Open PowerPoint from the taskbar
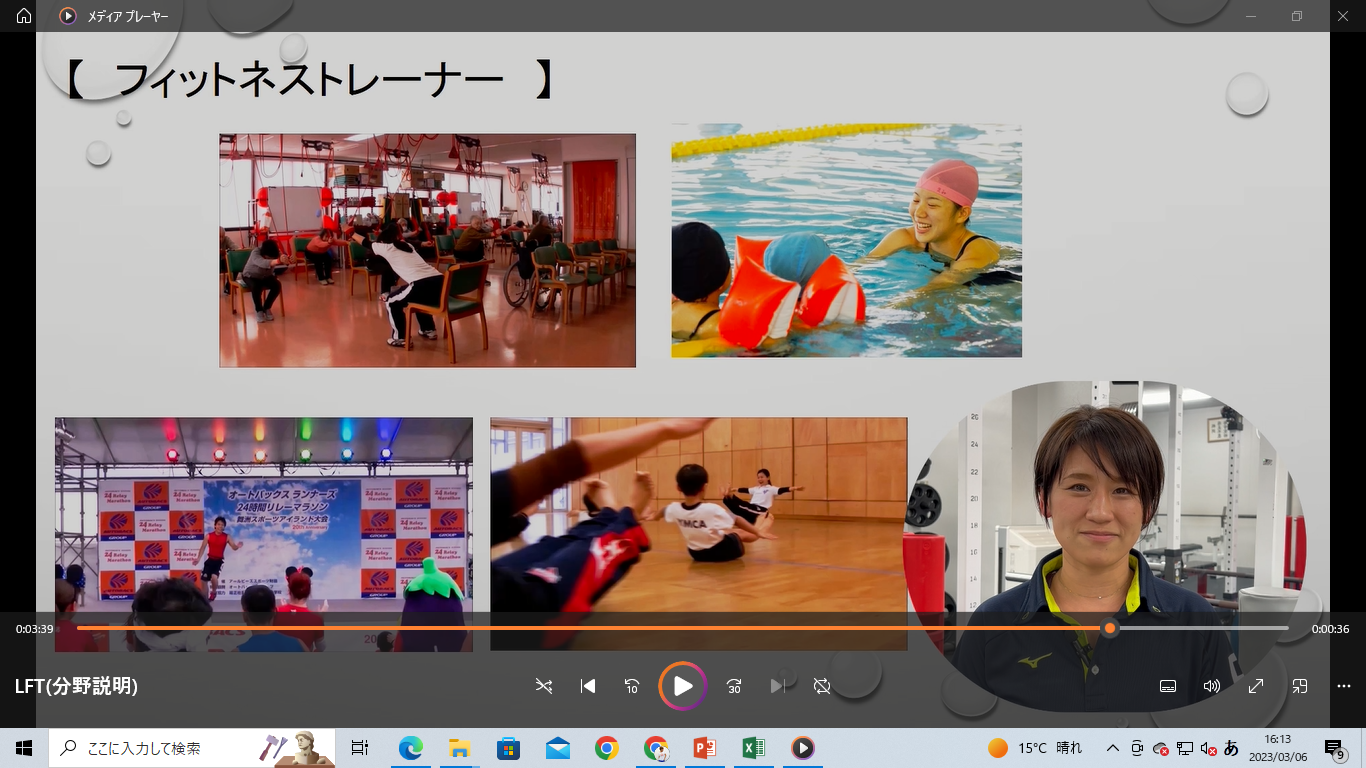1366x768 pixels. point(705,748)
